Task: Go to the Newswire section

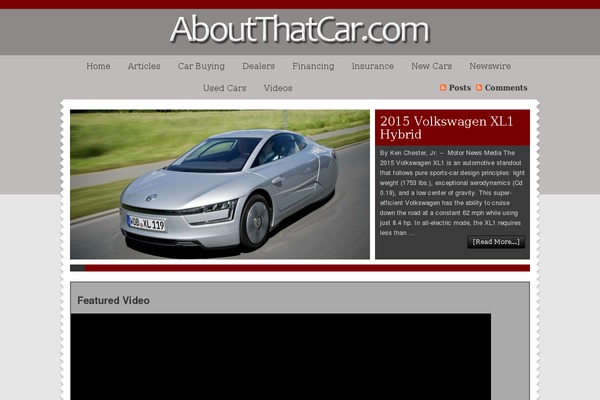Action: 490,66
